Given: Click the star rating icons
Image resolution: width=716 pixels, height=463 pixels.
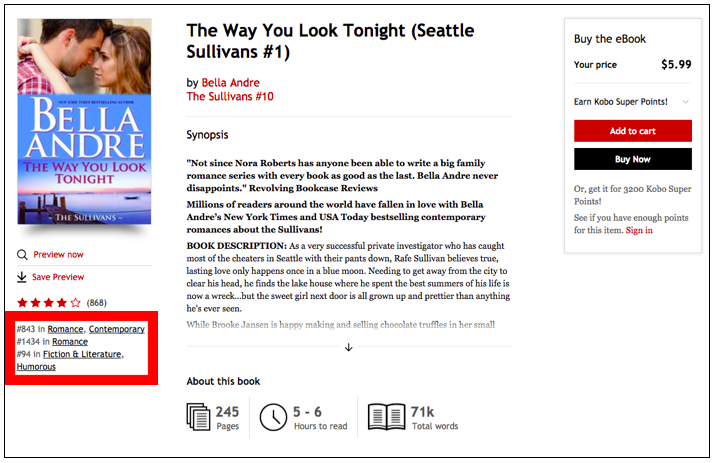Looking at the screenshot, I should pyautogui.click(x=49, y=302).
